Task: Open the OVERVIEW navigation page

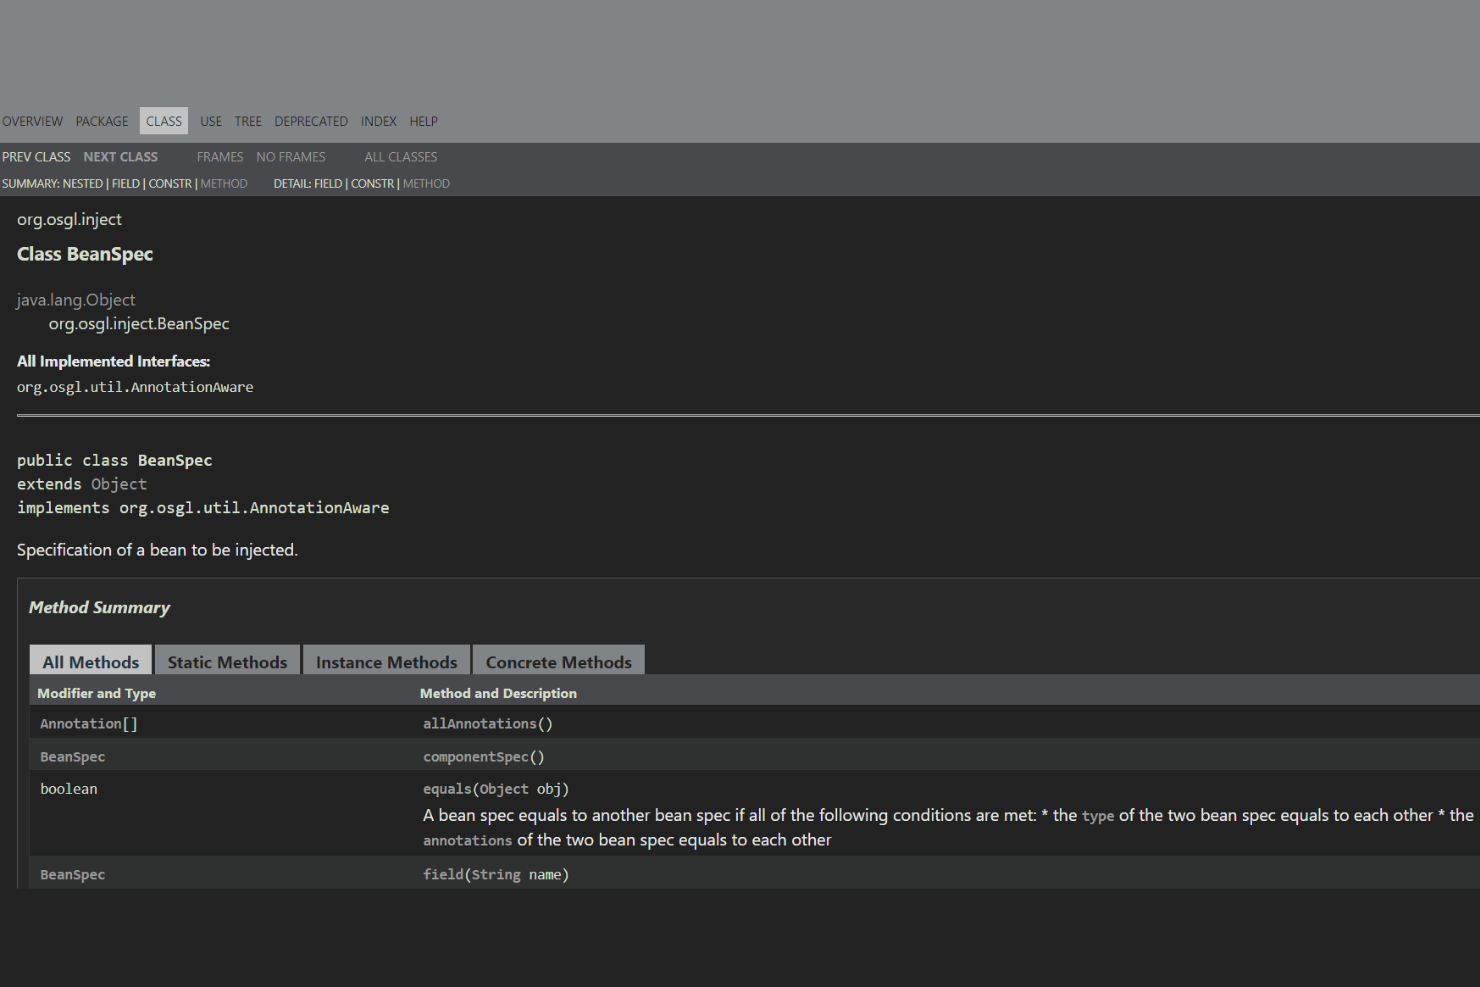Action: [32, 121]
